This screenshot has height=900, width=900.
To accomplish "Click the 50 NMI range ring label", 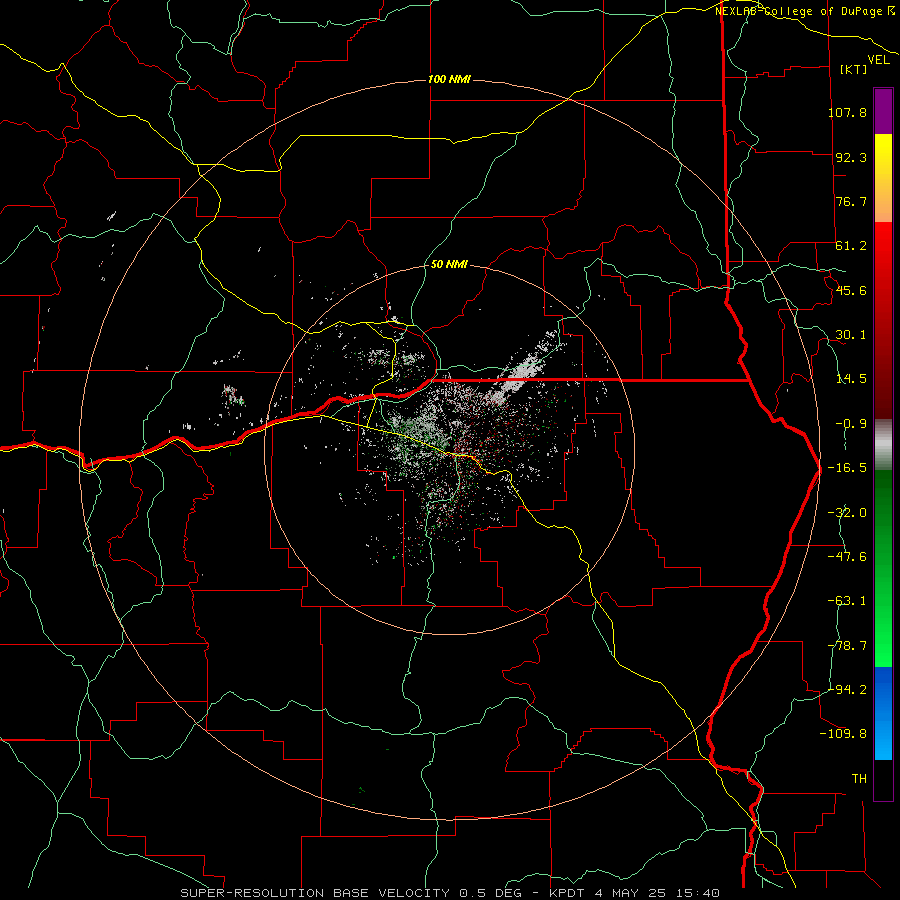I will pos(449,265).
